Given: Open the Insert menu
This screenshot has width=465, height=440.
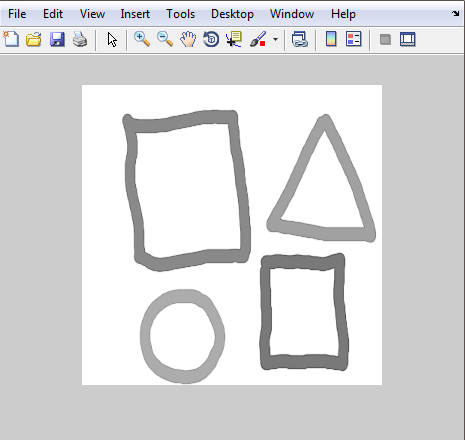Looking at the screenshot, I should tap(135, 14).
